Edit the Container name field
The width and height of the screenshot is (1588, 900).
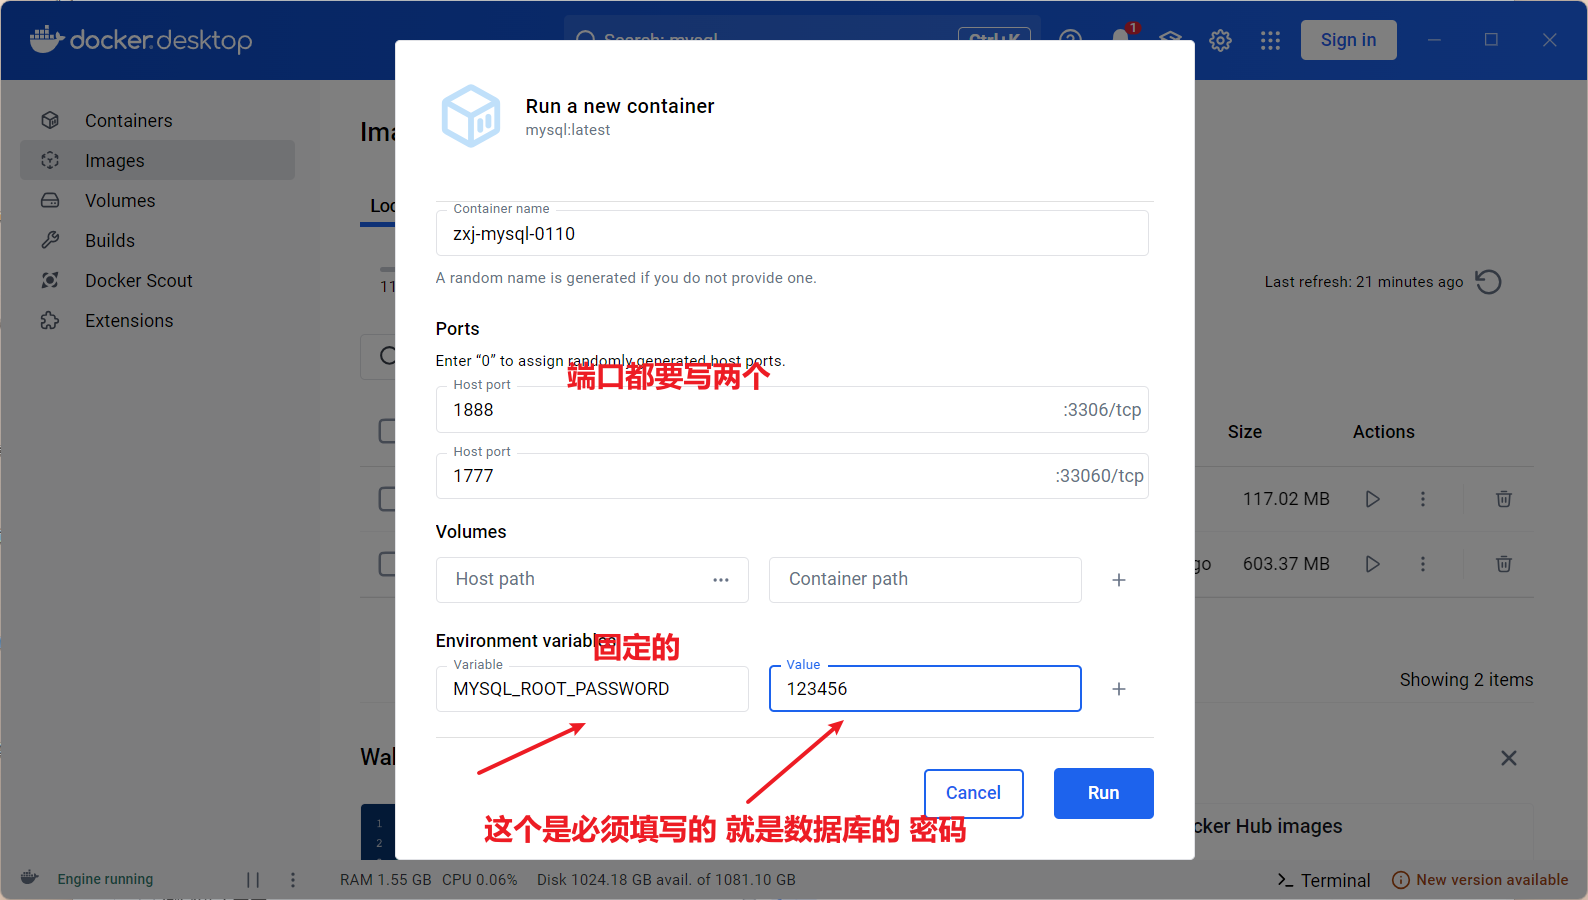pyautogui.click(x=792, y=233)
